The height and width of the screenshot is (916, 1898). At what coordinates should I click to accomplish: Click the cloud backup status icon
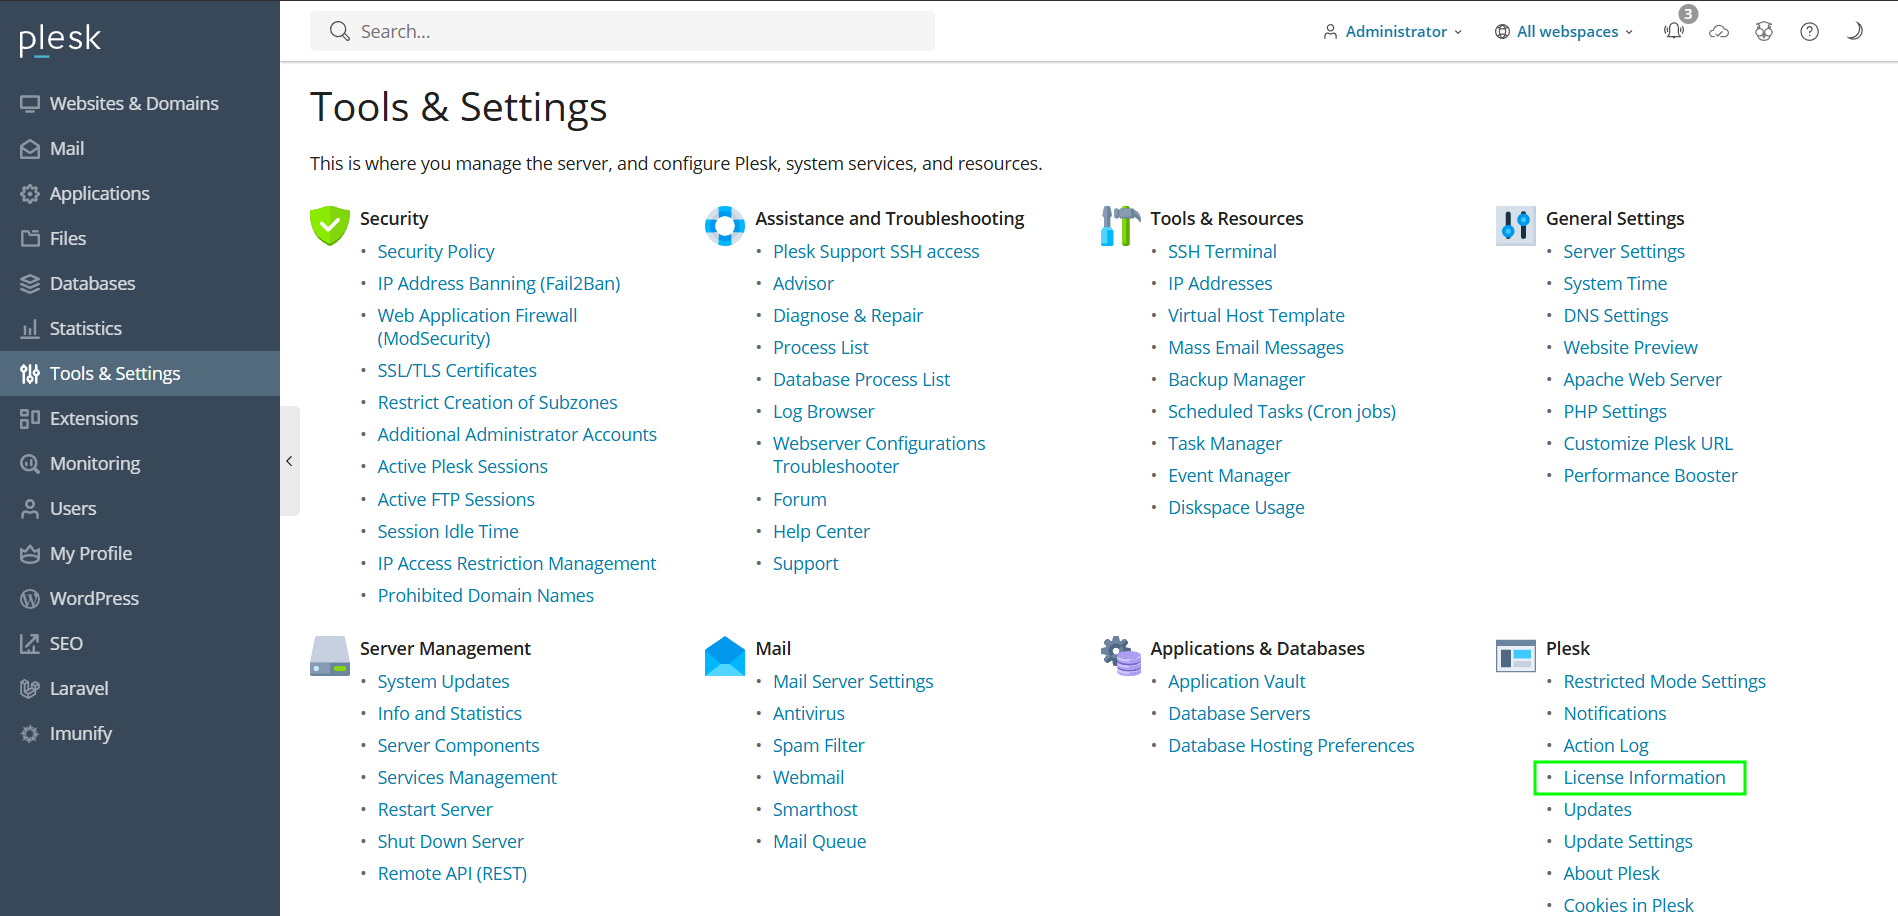[x=1719, y=31]
